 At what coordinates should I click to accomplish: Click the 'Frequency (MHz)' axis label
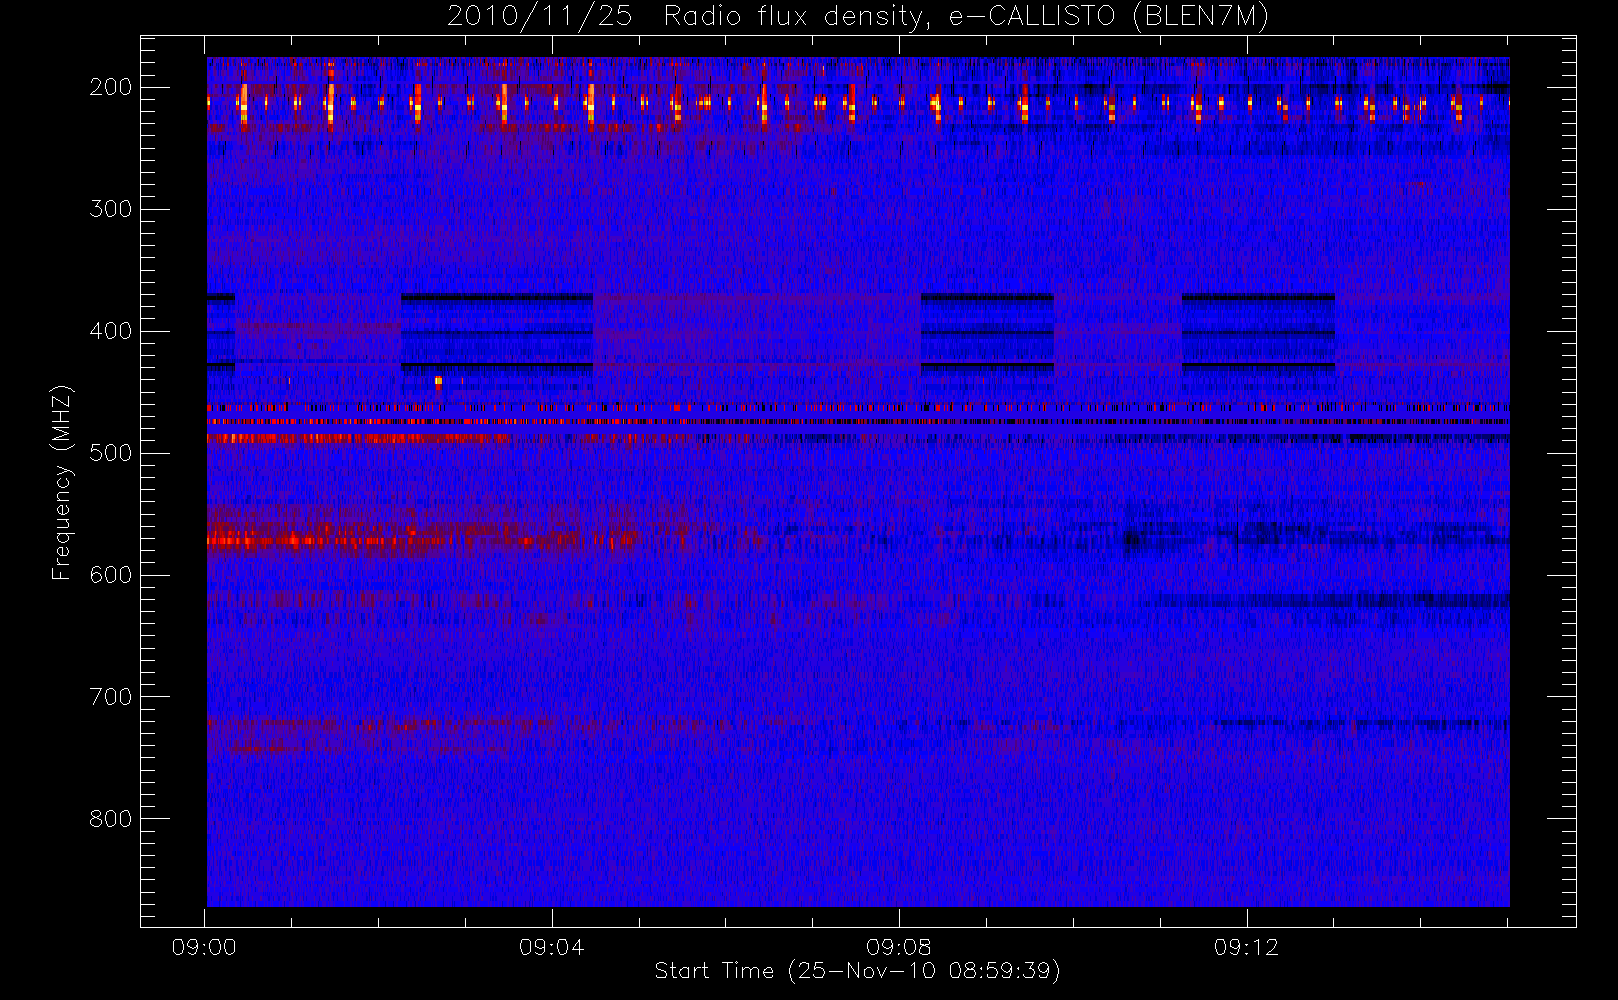click(x=62, y=482)
